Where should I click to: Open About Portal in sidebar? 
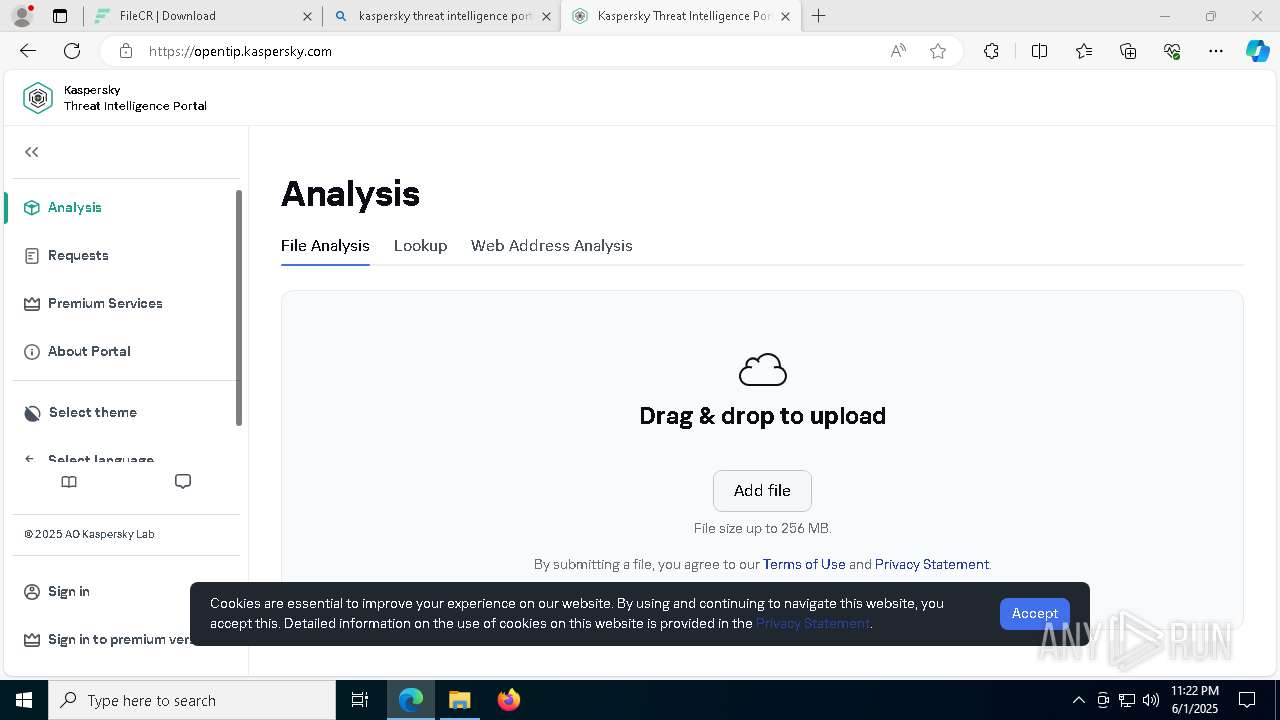coord(89,351)
